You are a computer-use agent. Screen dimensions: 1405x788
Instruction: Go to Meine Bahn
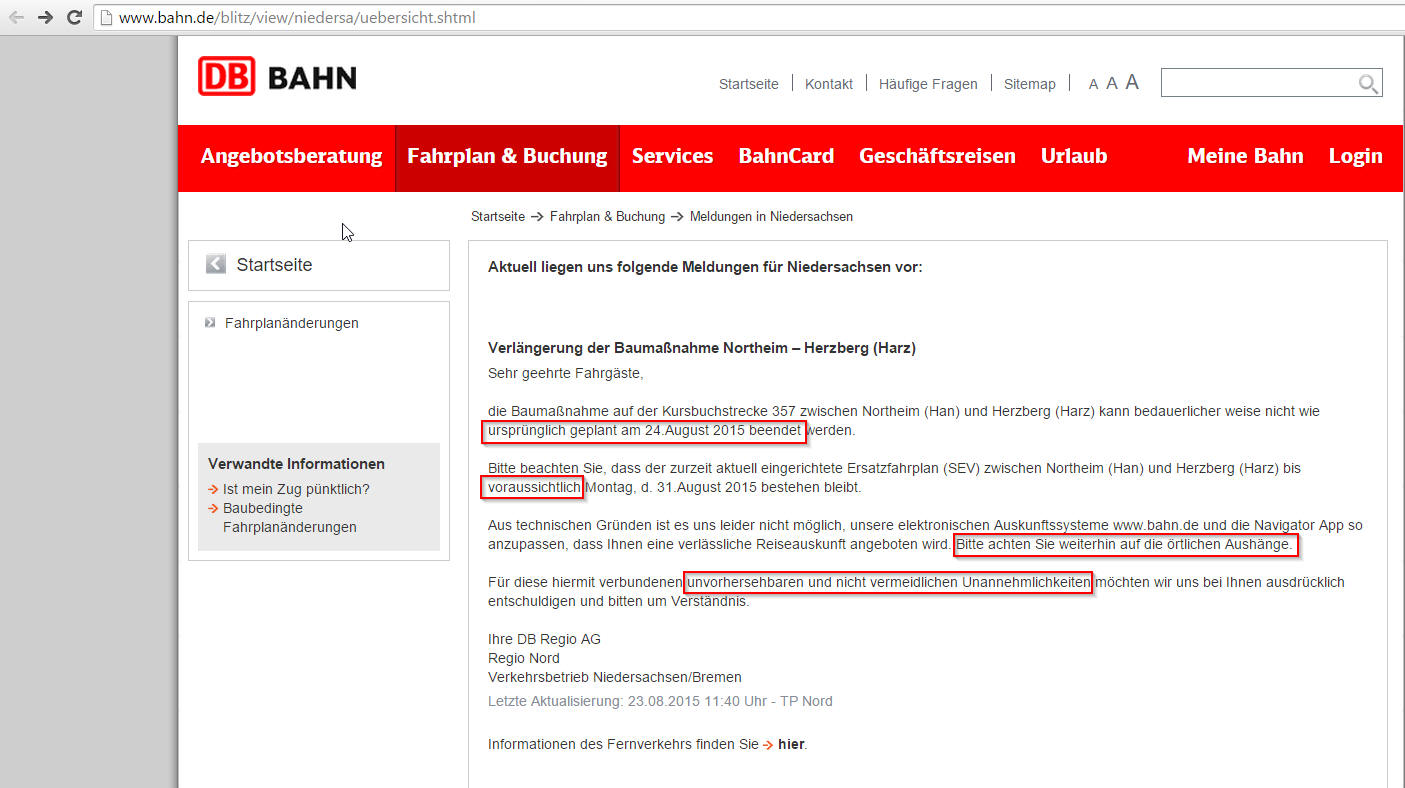[x=1245, y=157]
